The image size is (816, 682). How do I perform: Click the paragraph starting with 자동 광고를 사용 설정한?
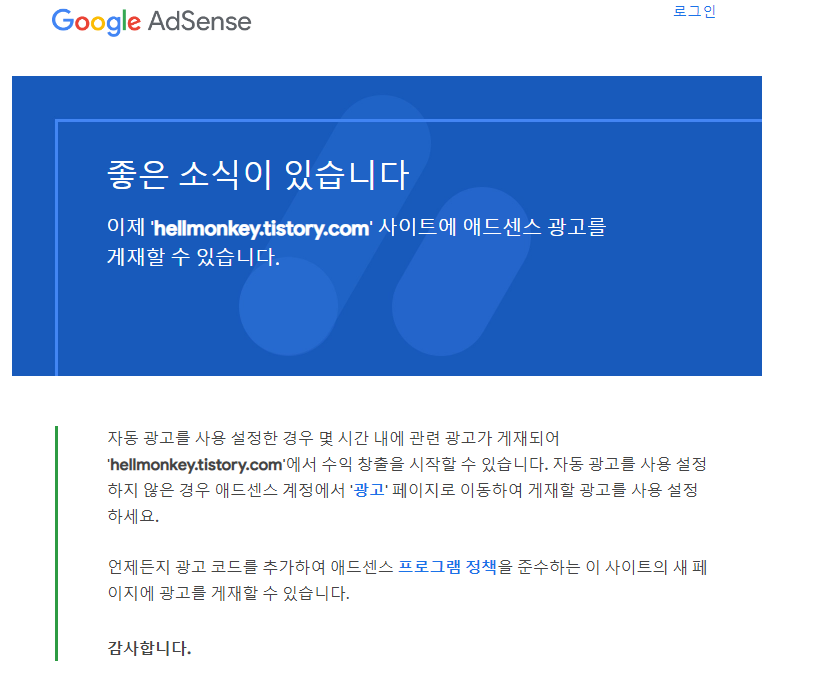[x=407, y=477]
